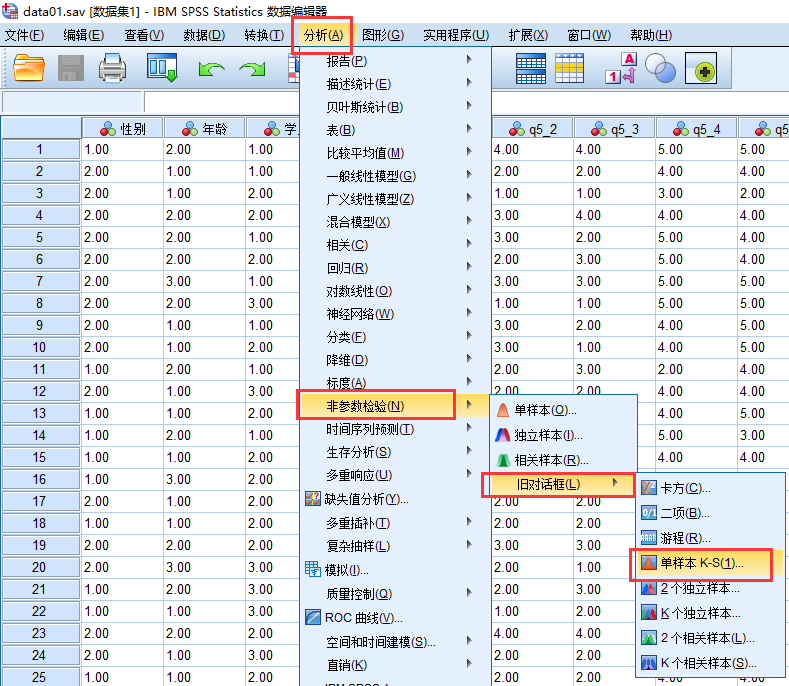Open the 数据(D) menu
The image size is (789, 686).
tap(204, 35)
